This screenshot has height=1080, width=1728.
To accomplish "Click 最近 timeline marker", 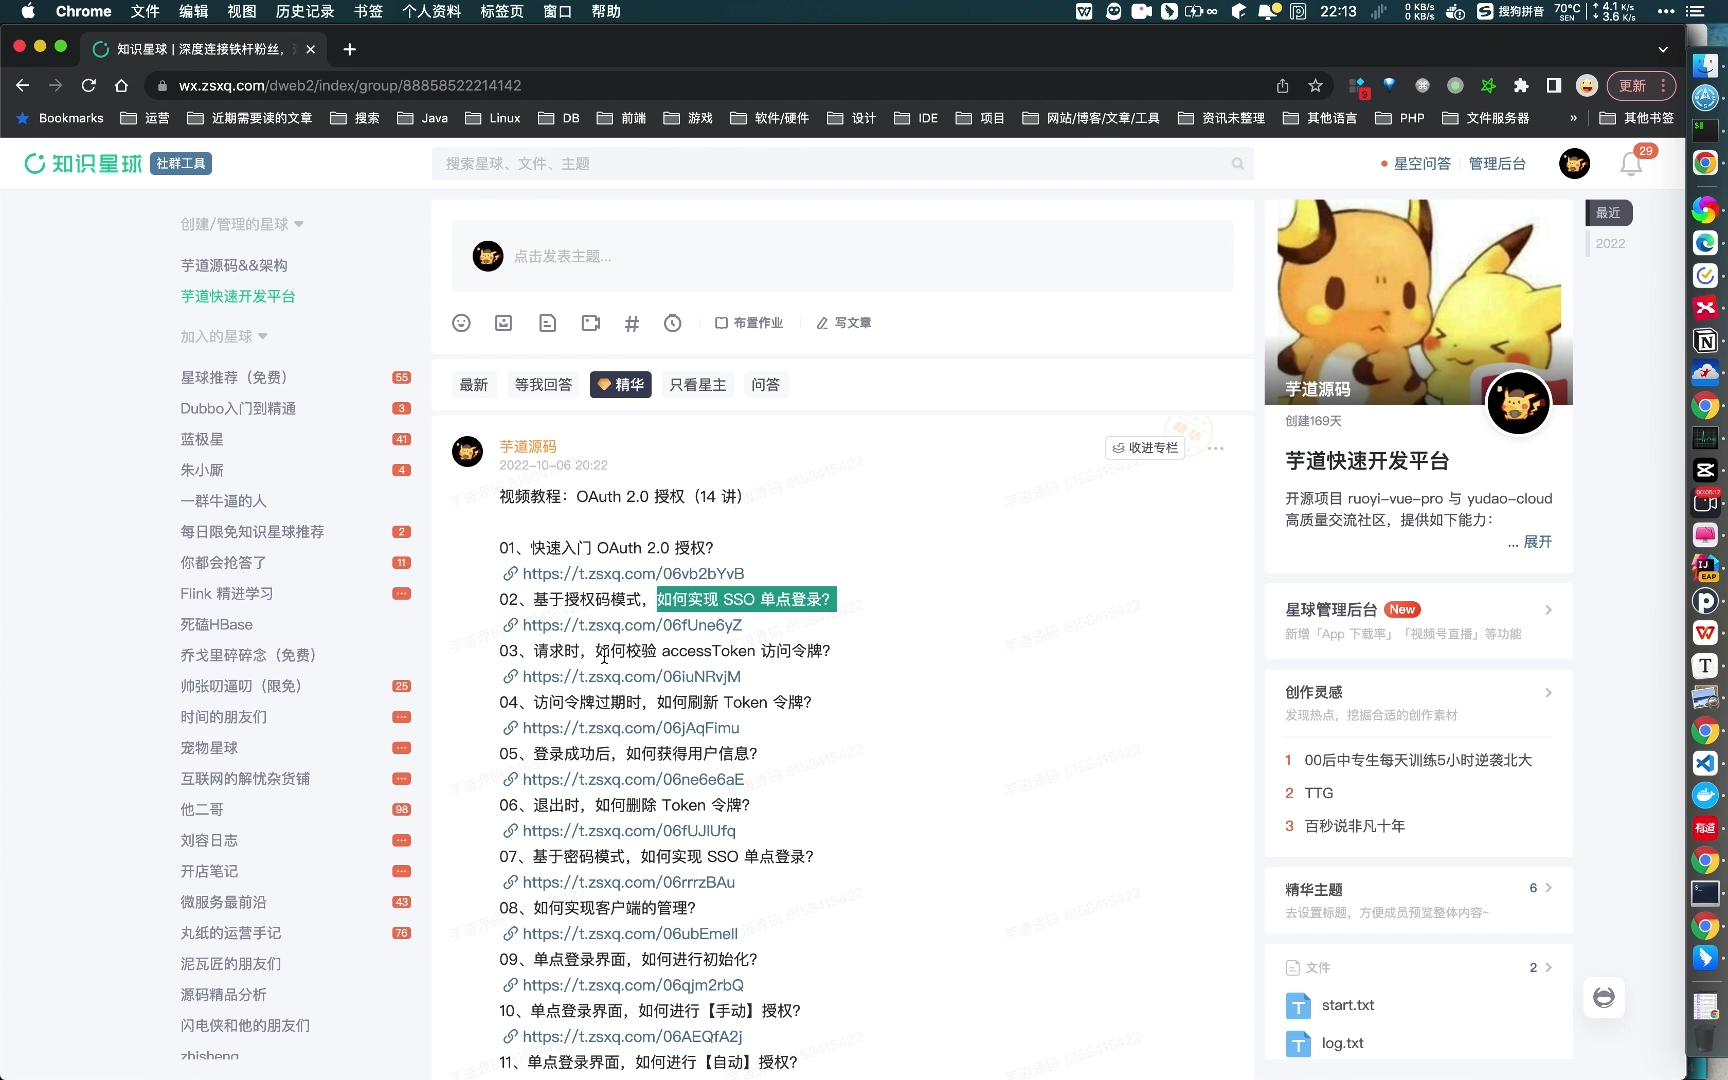I will click(x=1608, y=212).
